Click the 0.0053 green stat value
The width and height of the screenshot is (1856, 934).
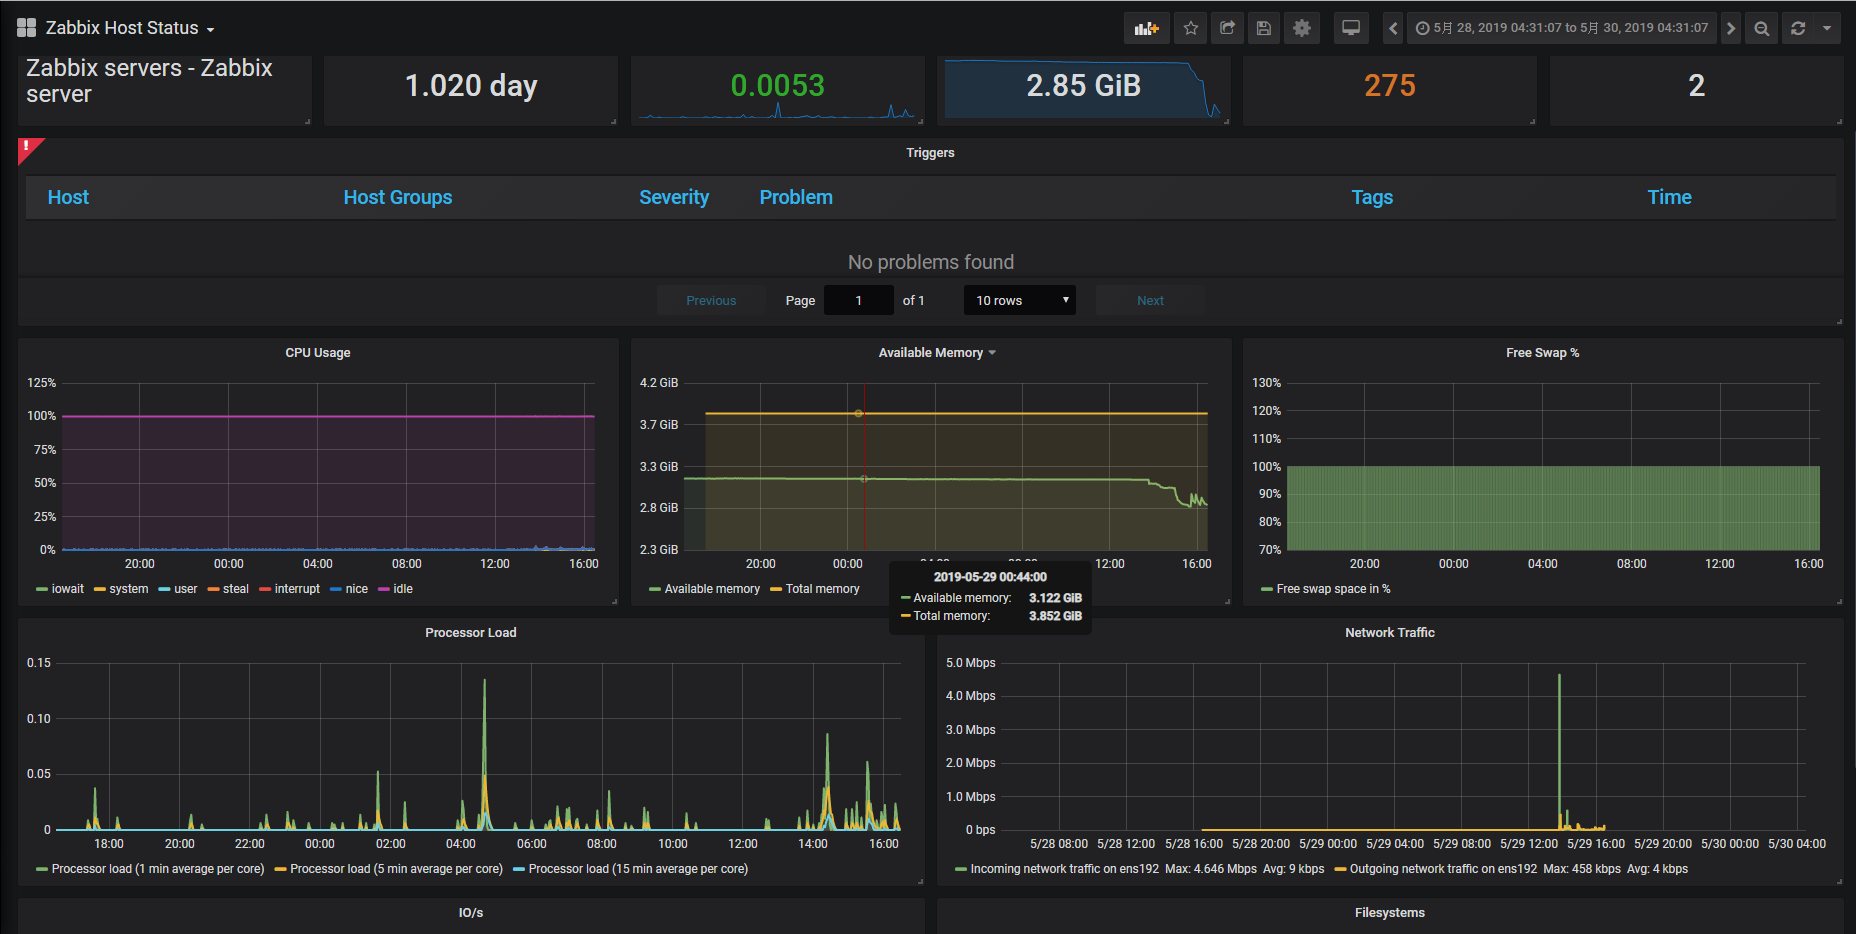click(x=777, y=86)
